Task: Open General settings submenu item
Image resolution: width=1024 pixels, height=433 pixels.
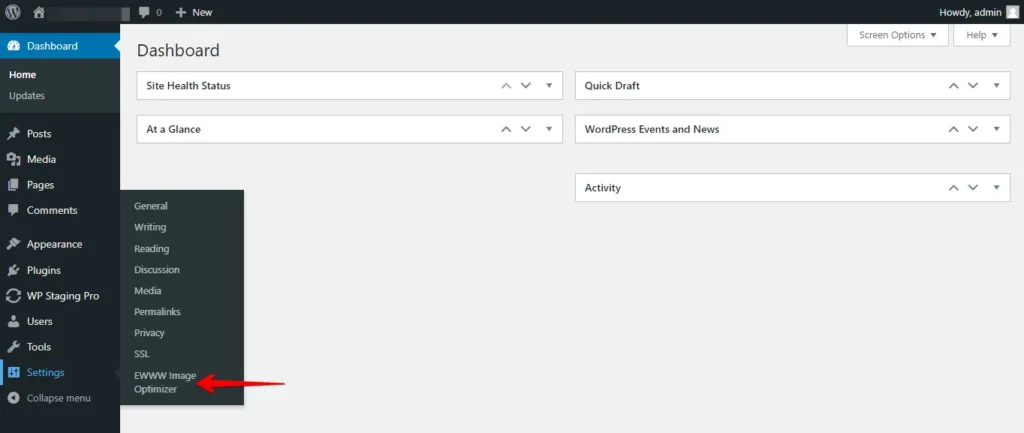Action: click(151, 206)
